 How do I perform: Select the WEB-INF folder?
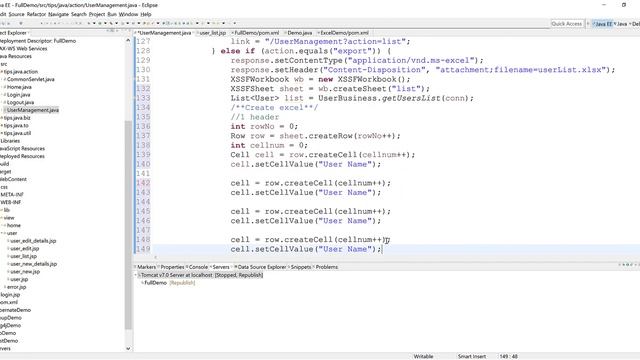tap(11, 202)
